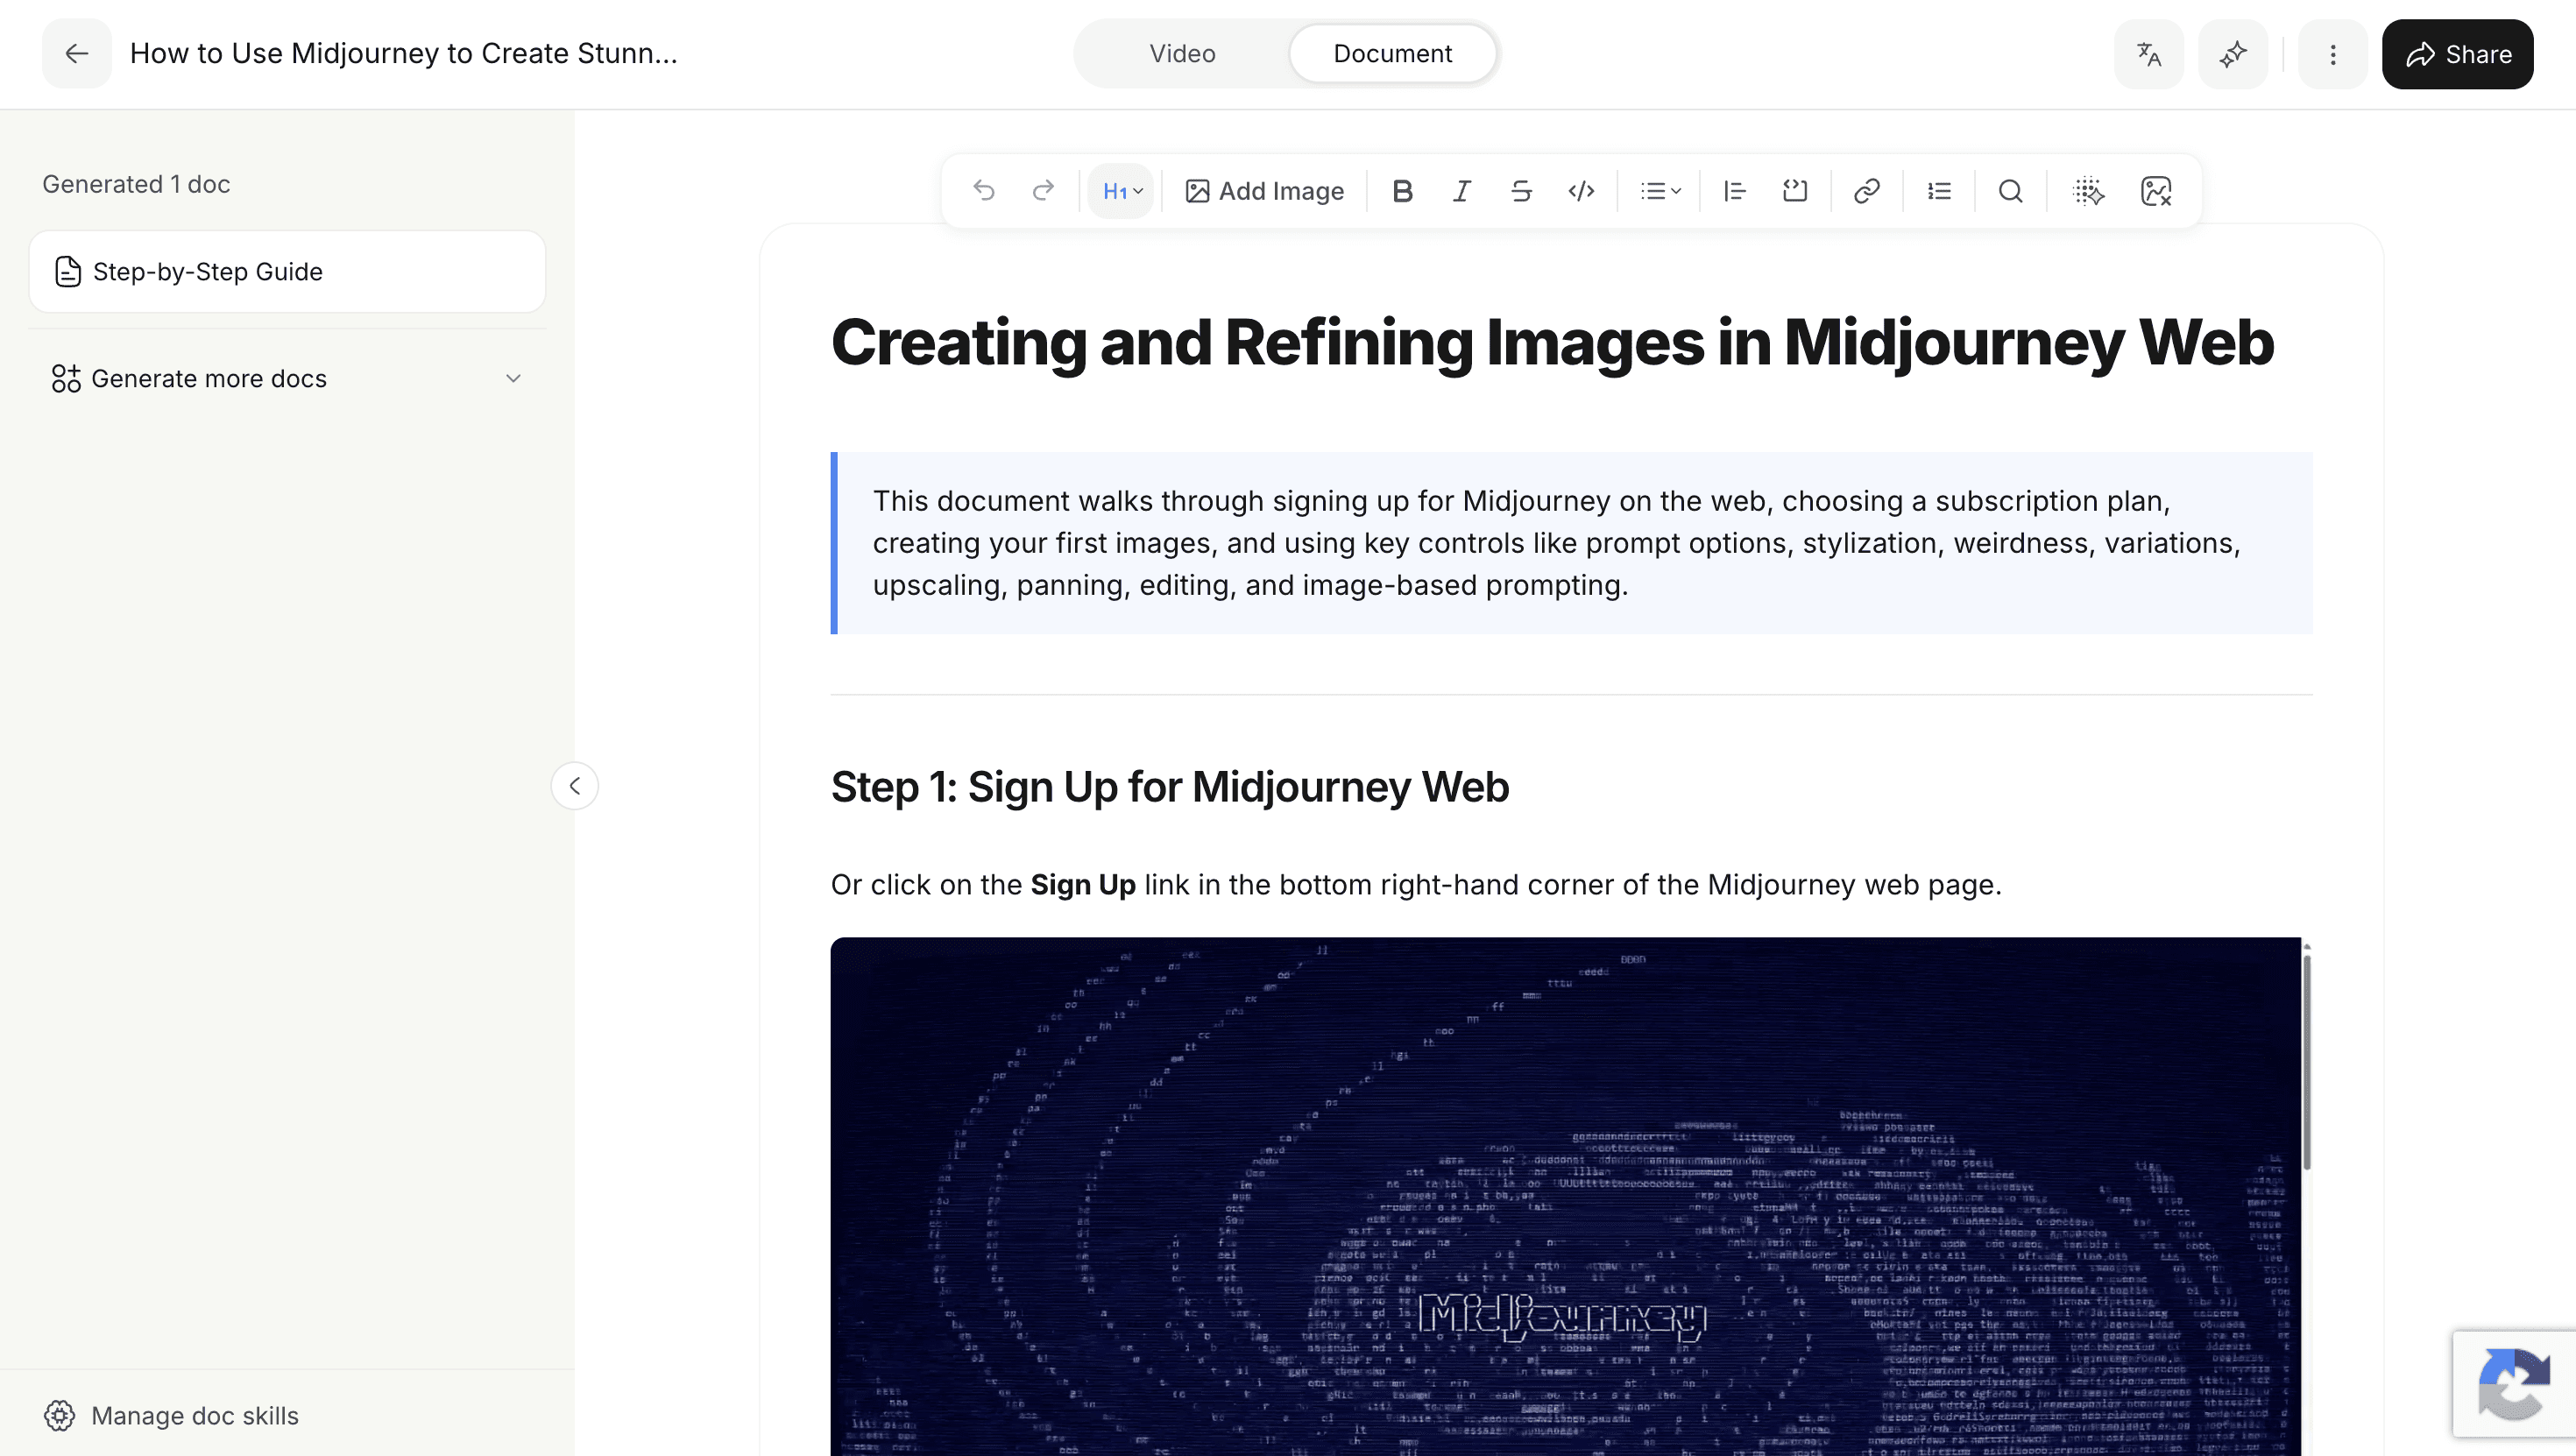Viewport: 2576px width, 1456px height.
Task: Toggle inline code formatting
Action: (1581, 191)
